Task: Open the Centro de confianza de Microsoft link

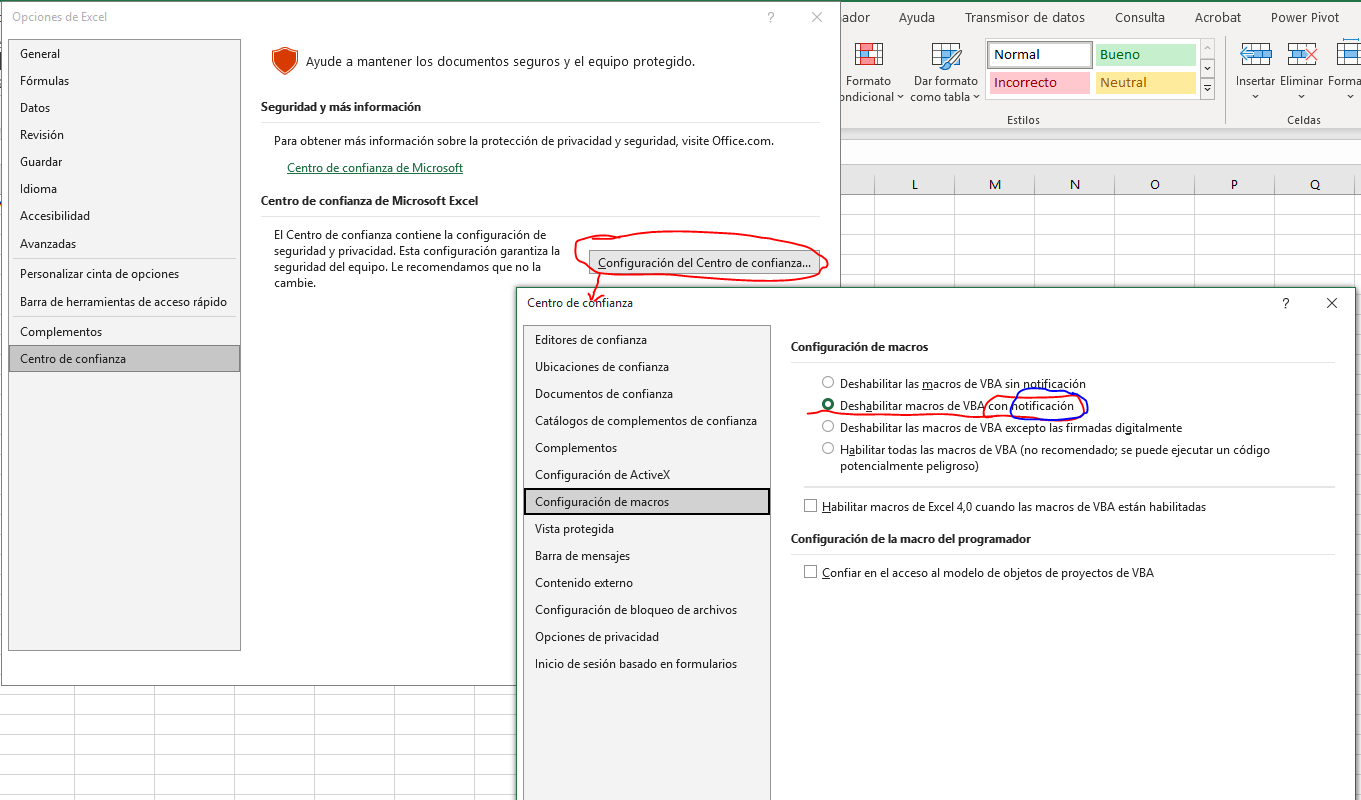Action: point(375,168)
